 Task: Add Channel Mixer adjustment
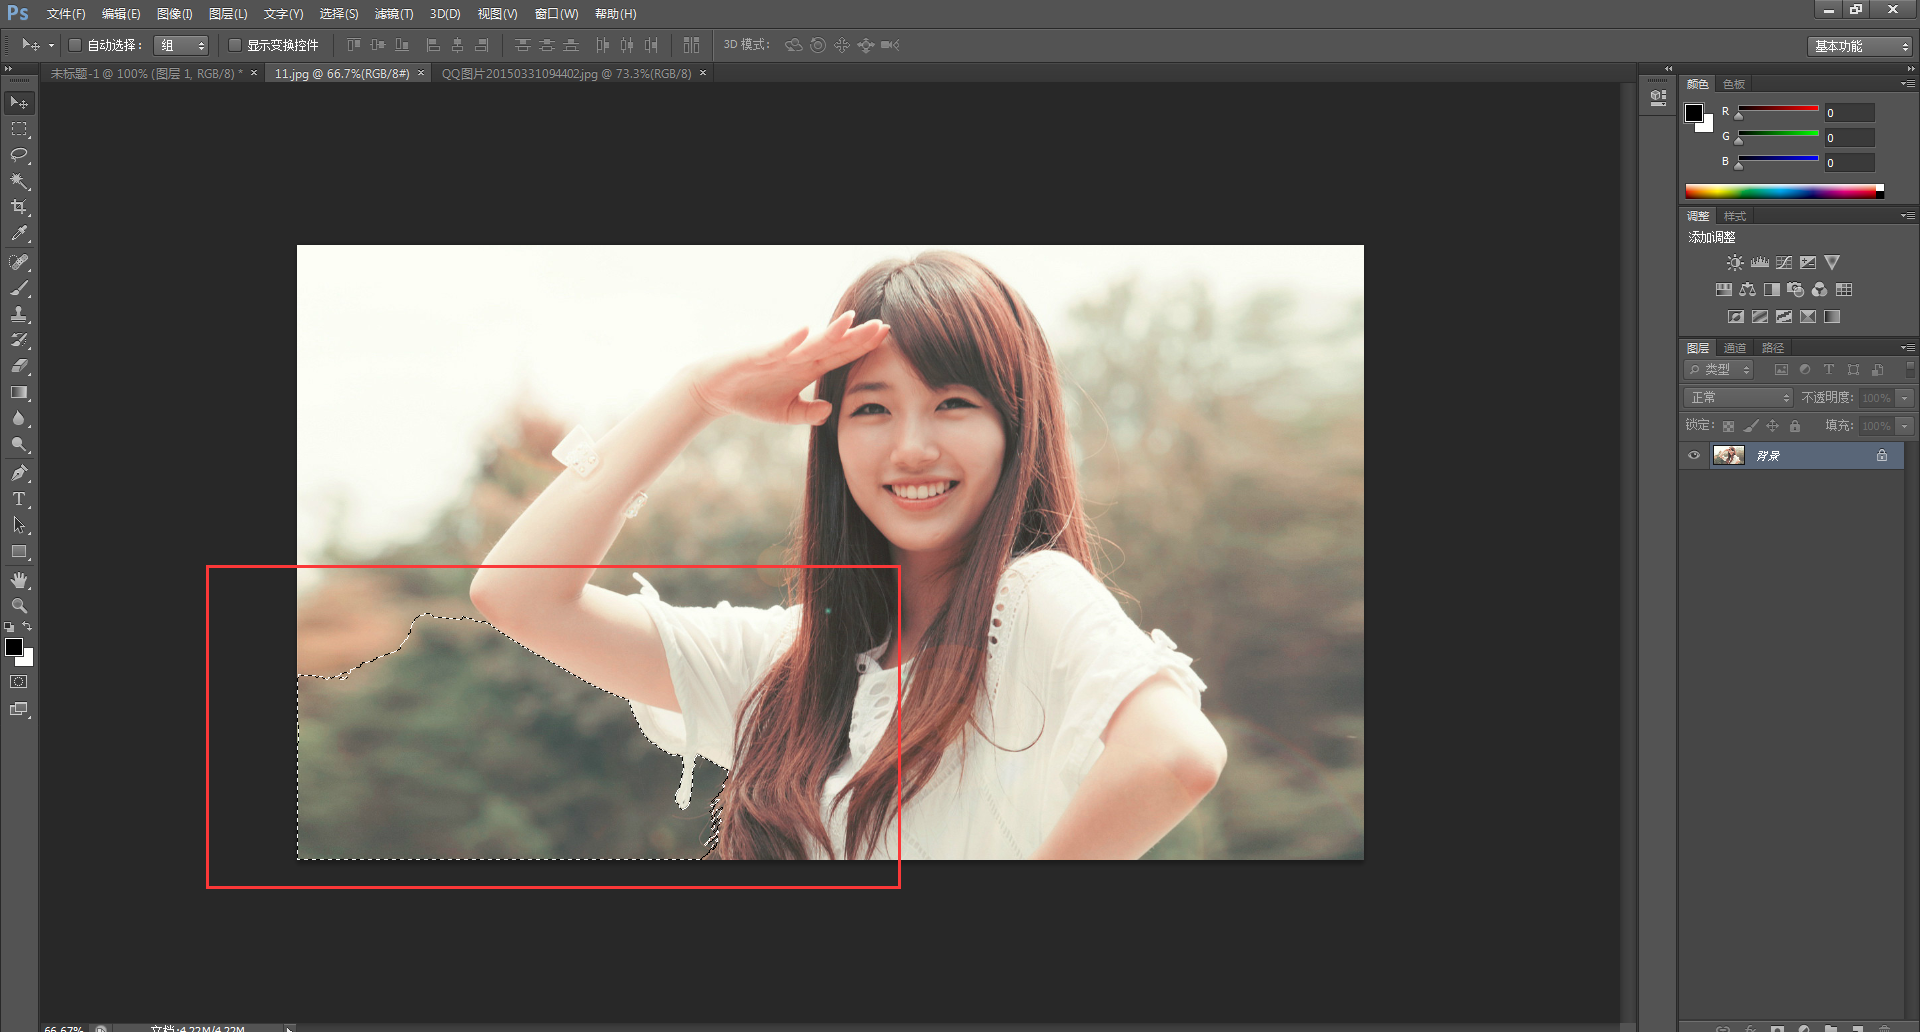(1820, 290)
